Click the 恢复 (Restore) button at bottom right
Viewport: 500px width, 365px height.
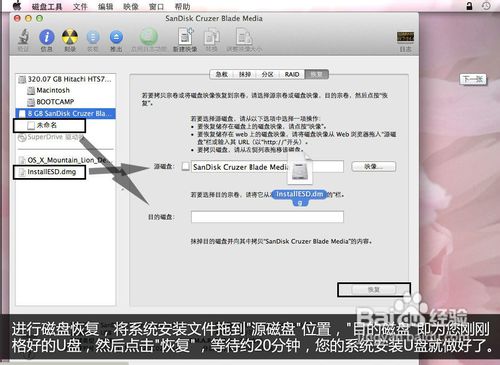[374, 290]
